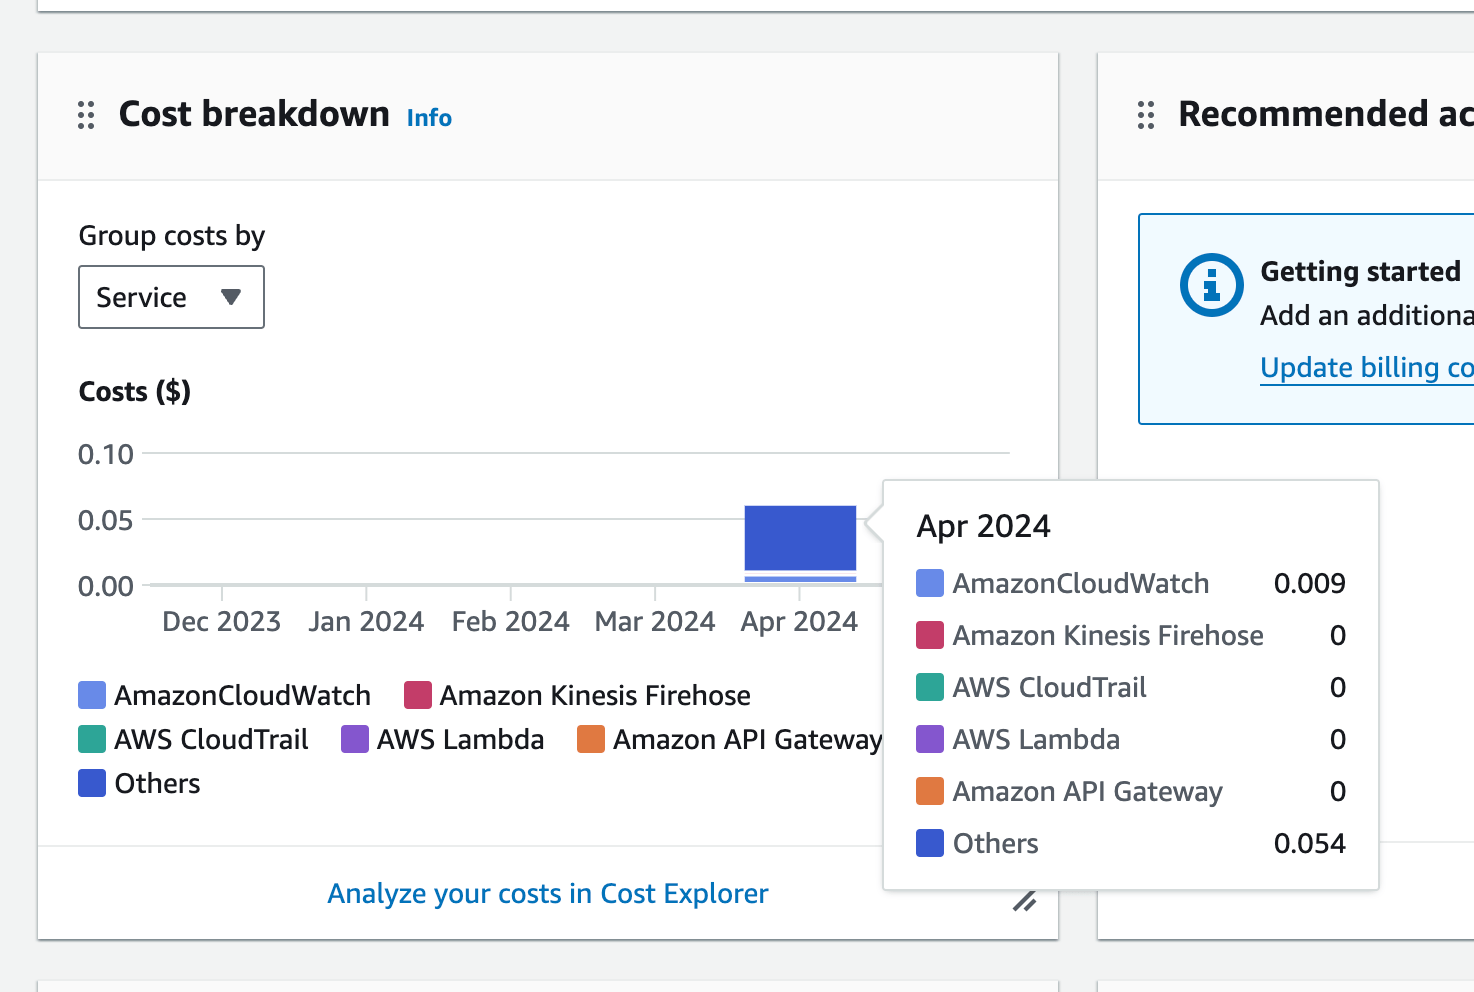Click the 0.05 y-axis value
This screenshot has height=992, width=1474.
tap(106, 520)
